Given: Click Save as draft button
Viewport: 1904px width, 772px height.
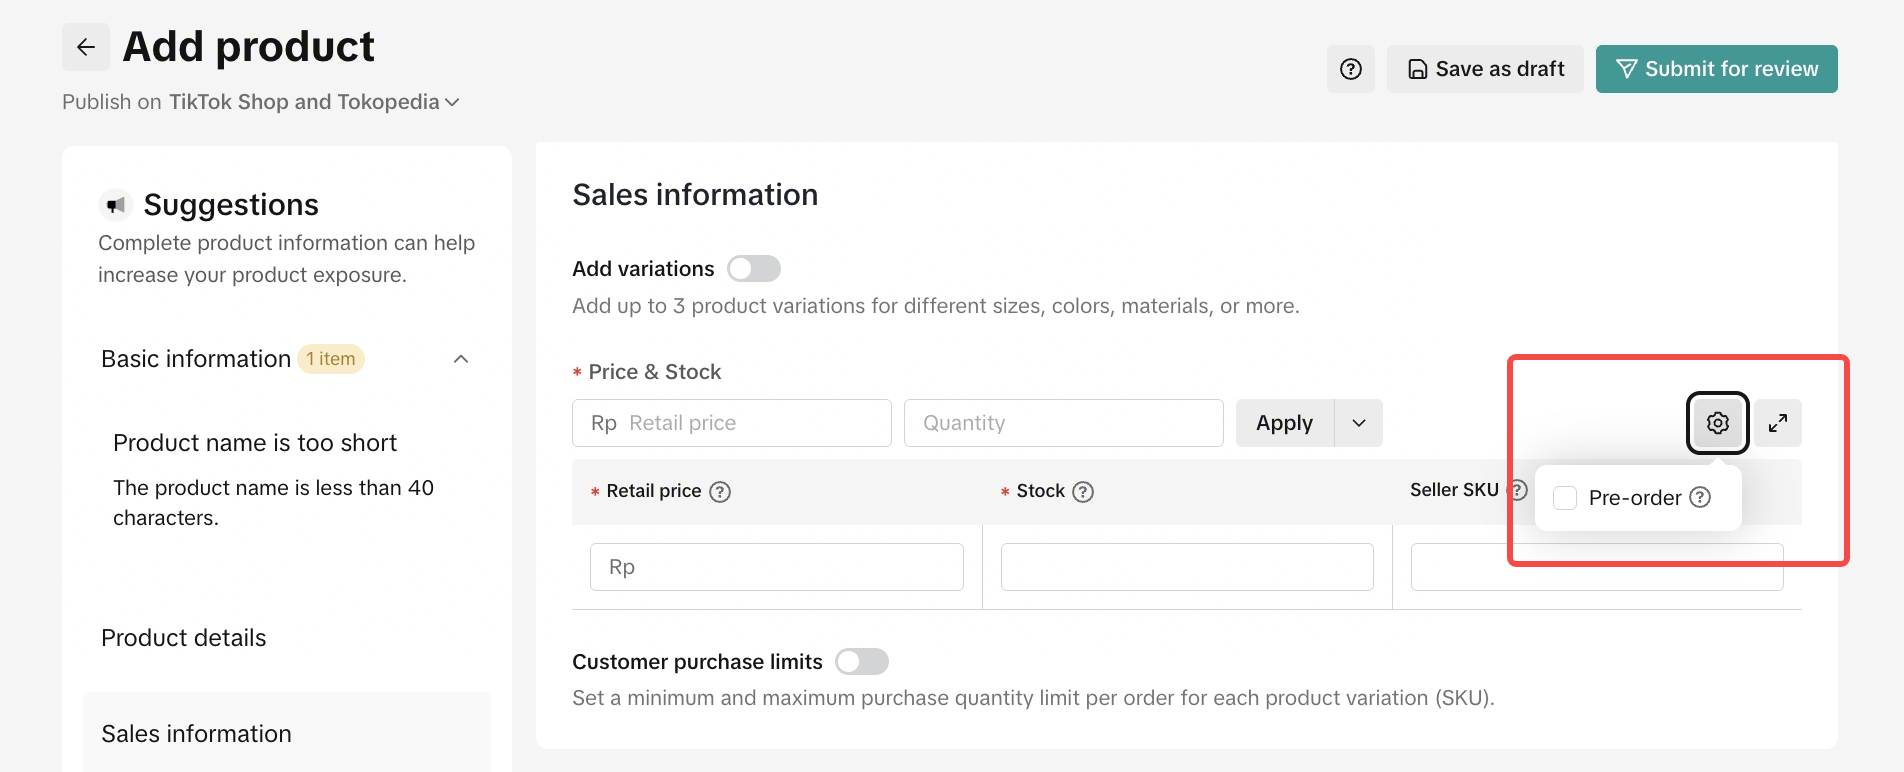Looking at the screenshot, I should [1485, 69].
